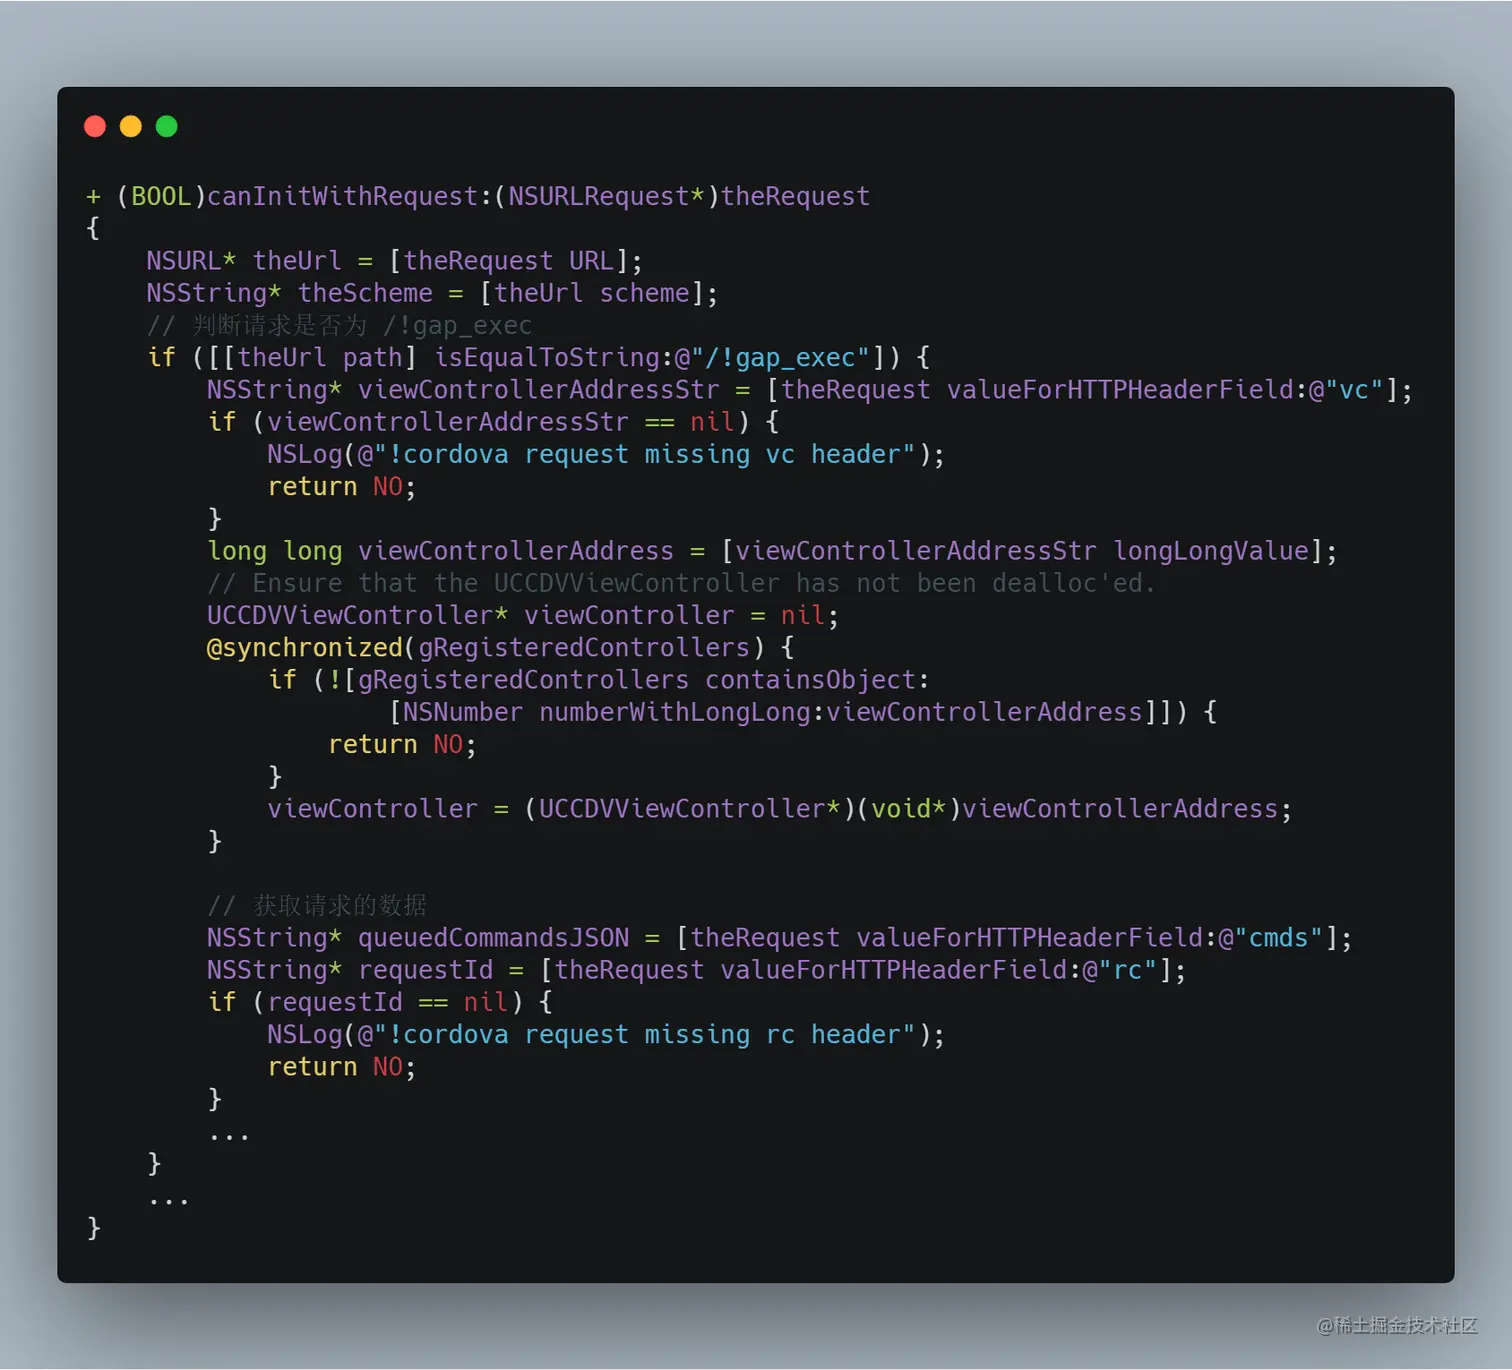Image resolution: width=1512 pixels, height=1370 pixels.
Task: Click the 'Ensure that the UCCDVViewController' comment
Action: pos(681,583)
